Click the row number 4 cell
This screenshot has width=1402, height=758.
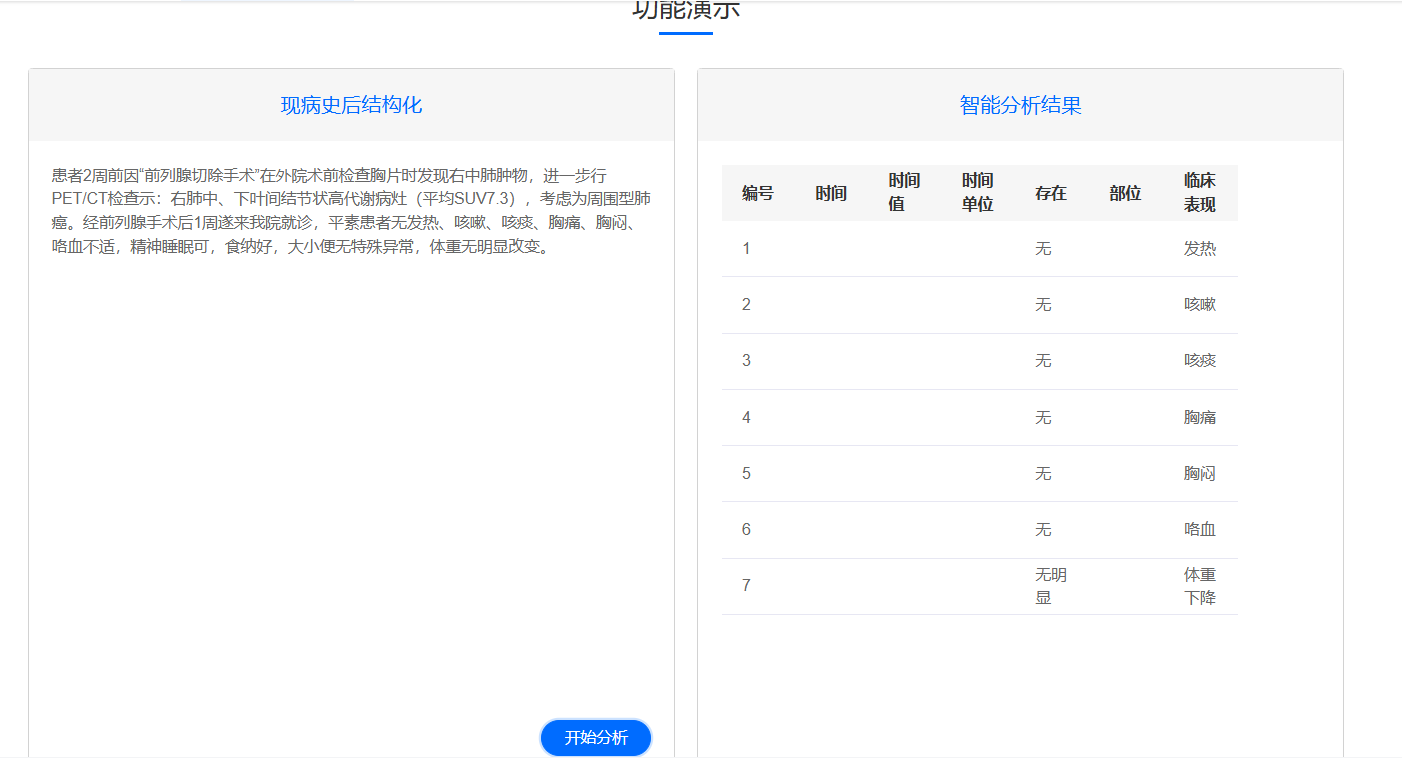coord(746,417)
